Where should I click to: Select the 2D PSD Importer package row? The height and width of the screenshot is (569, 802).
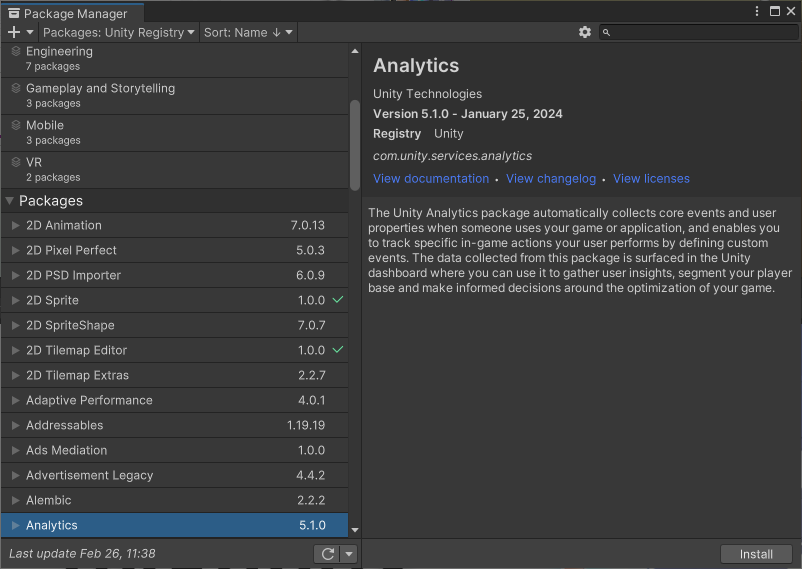point(174,275)
